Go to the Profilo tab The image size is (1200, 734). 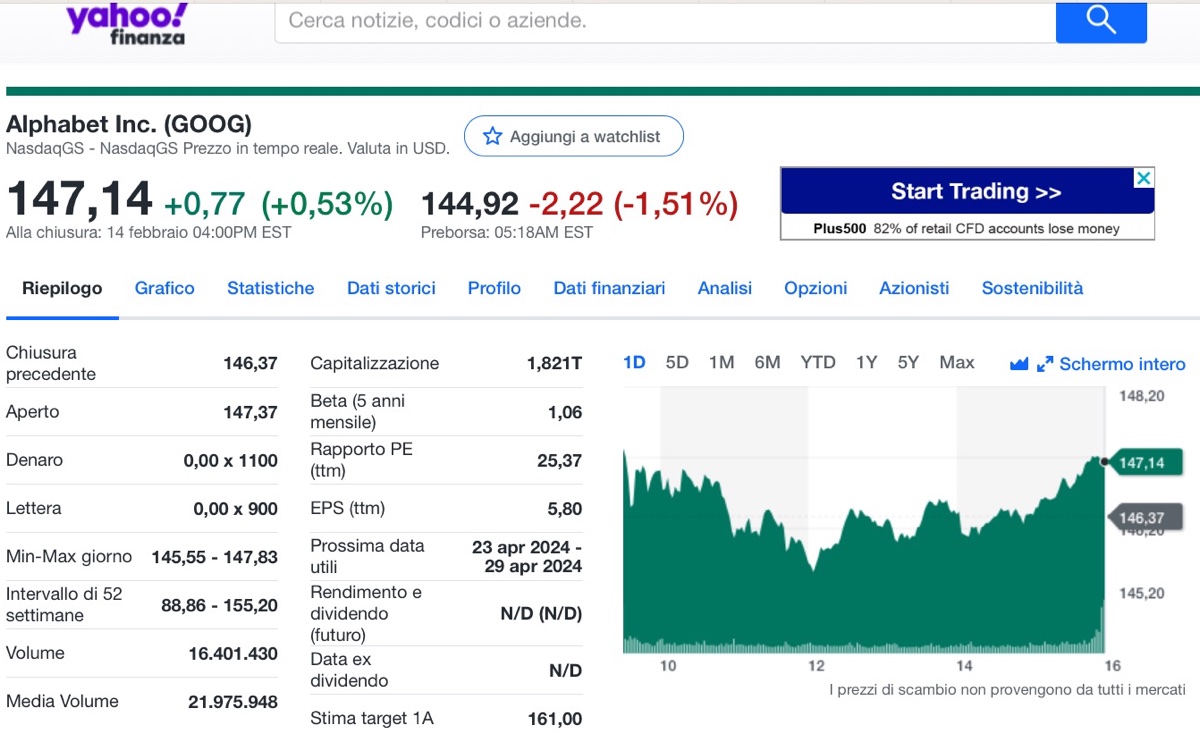[494, 288]
